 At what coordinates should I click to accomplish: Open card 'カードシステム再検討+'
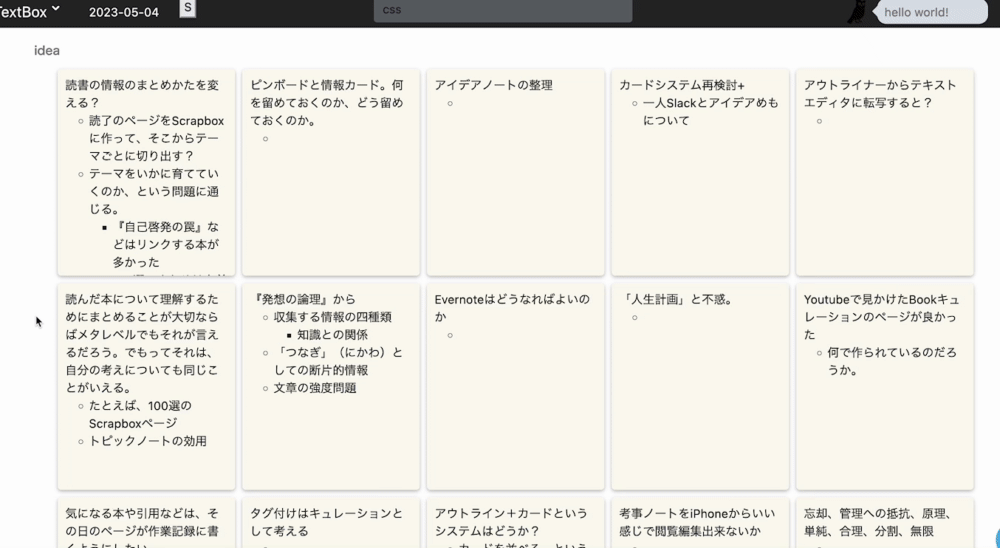pyautogui.click(x=700, y=172)
